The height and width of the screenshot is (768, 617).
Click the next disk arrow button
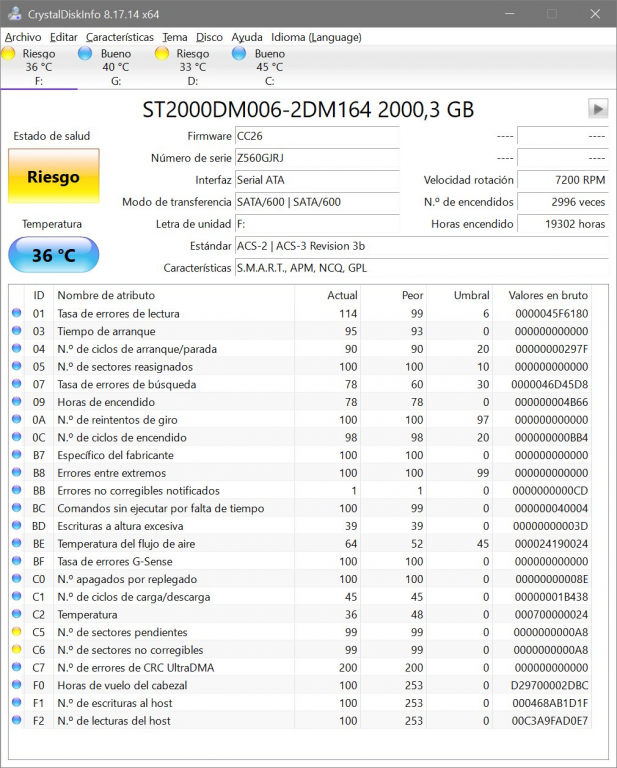point(597,109)
